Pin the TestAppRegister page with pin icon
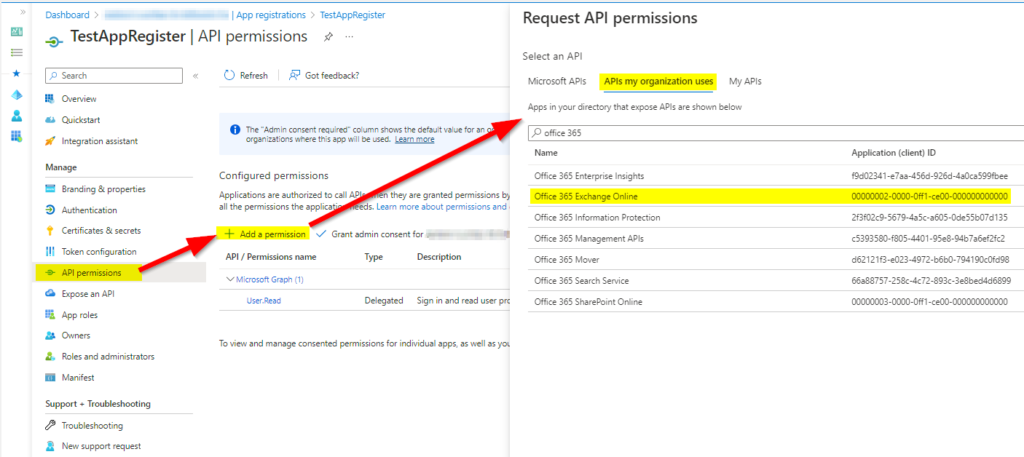The image size is (1024, 457). tap(327, 37)
